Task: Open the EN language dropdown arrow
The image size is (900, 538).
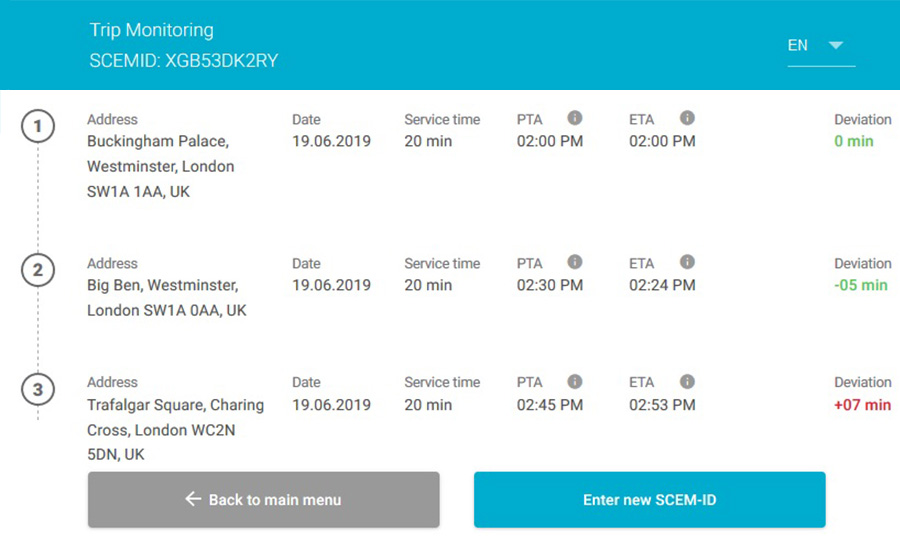Action: [836, 45]
